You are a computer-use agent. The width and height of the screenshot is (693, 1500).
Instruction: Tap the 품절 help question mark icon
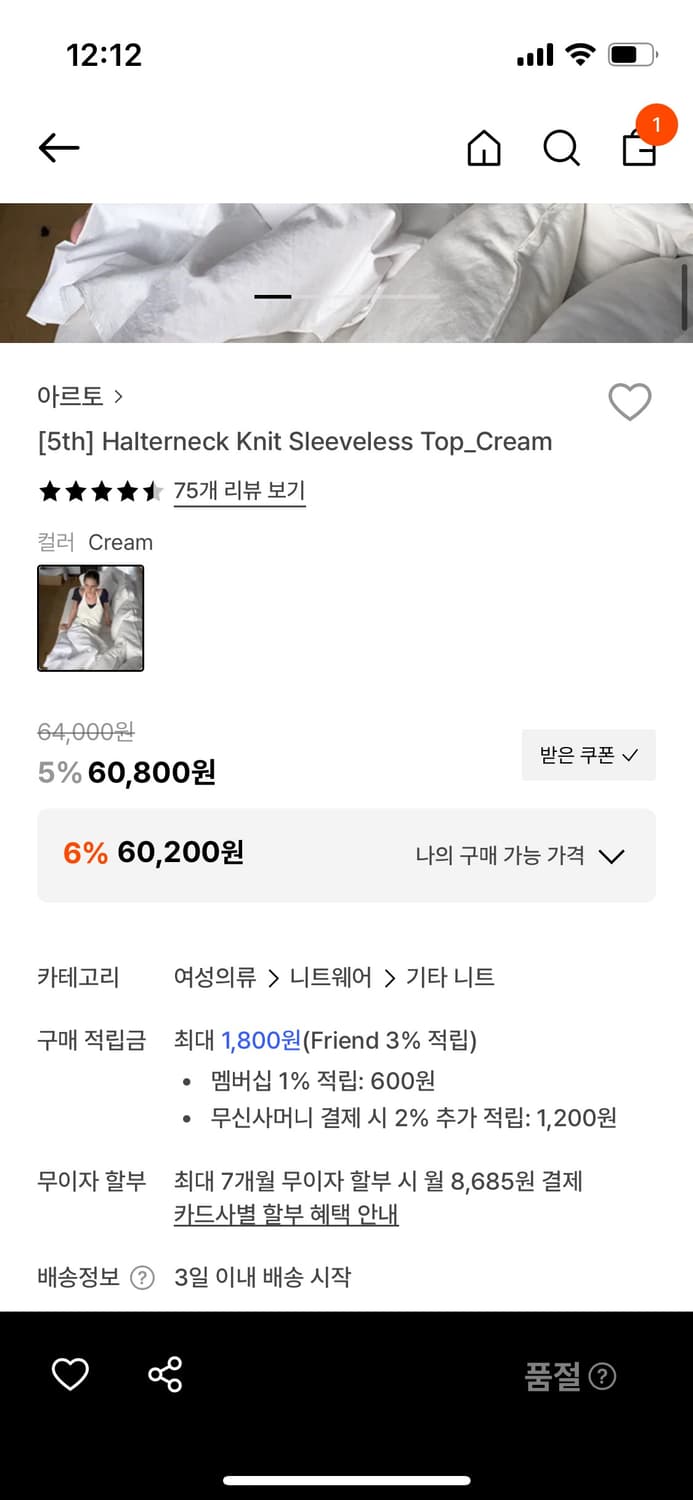point(603,1377)
